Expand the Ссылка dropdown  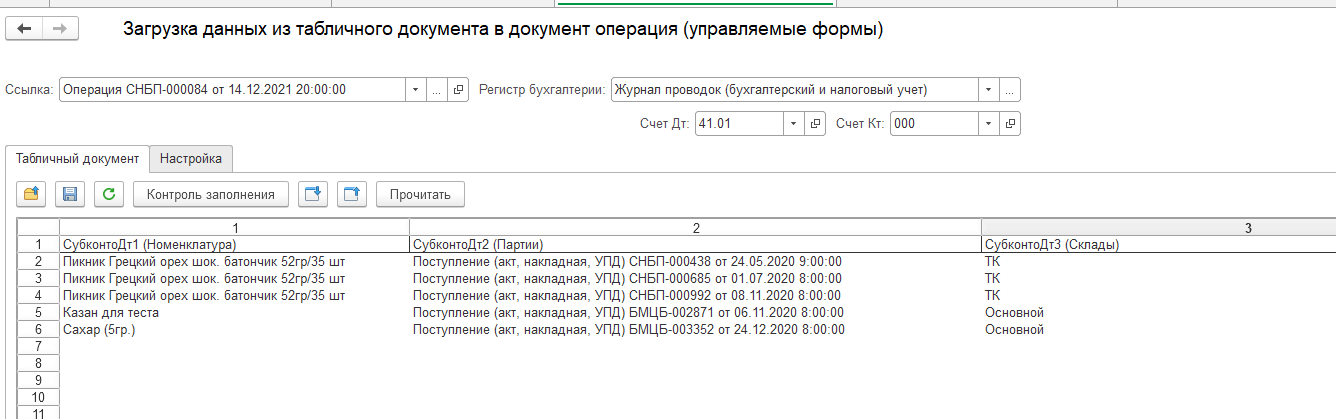415,89
